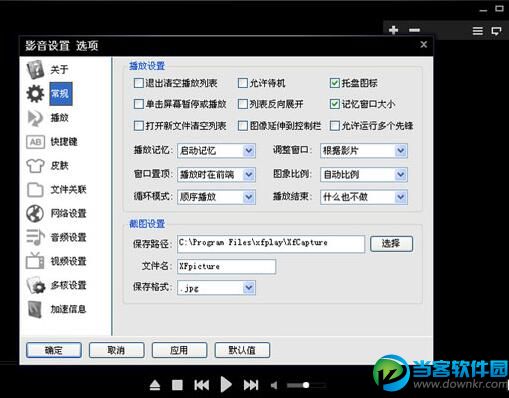Select the gear icon for 常规
This screenshot has height=398, width=509.
35,94
